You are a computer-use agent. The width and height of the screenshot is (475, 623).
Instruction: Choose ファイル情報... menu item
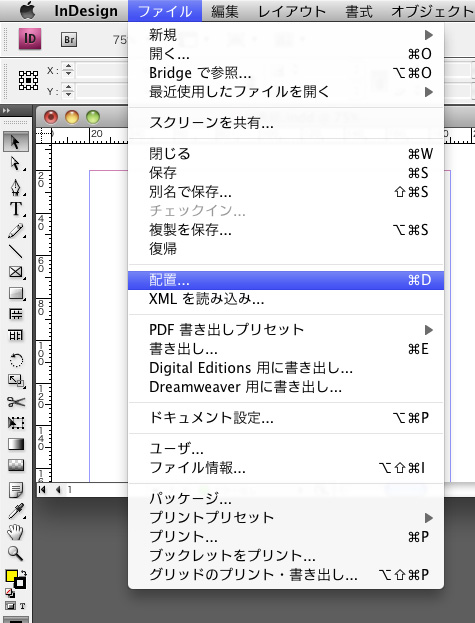(286, 468)
